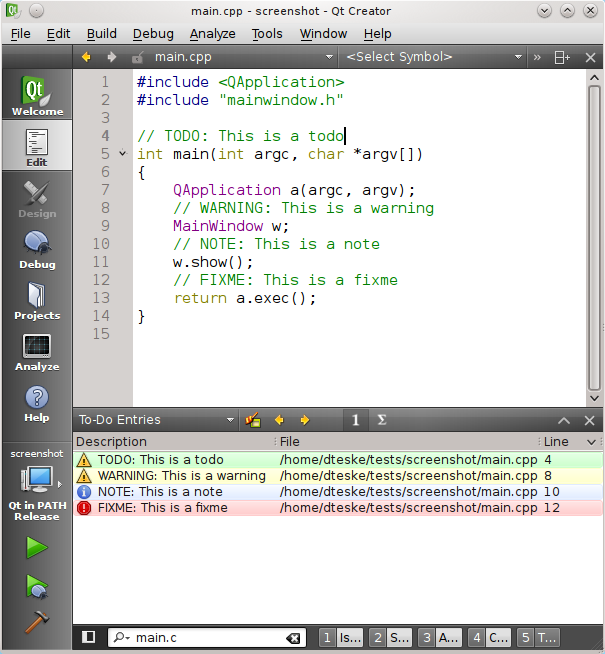Maximize the To-Do Entries output pane
The height and width of the screenshot is (654, 605).
(x=564, y=420)
